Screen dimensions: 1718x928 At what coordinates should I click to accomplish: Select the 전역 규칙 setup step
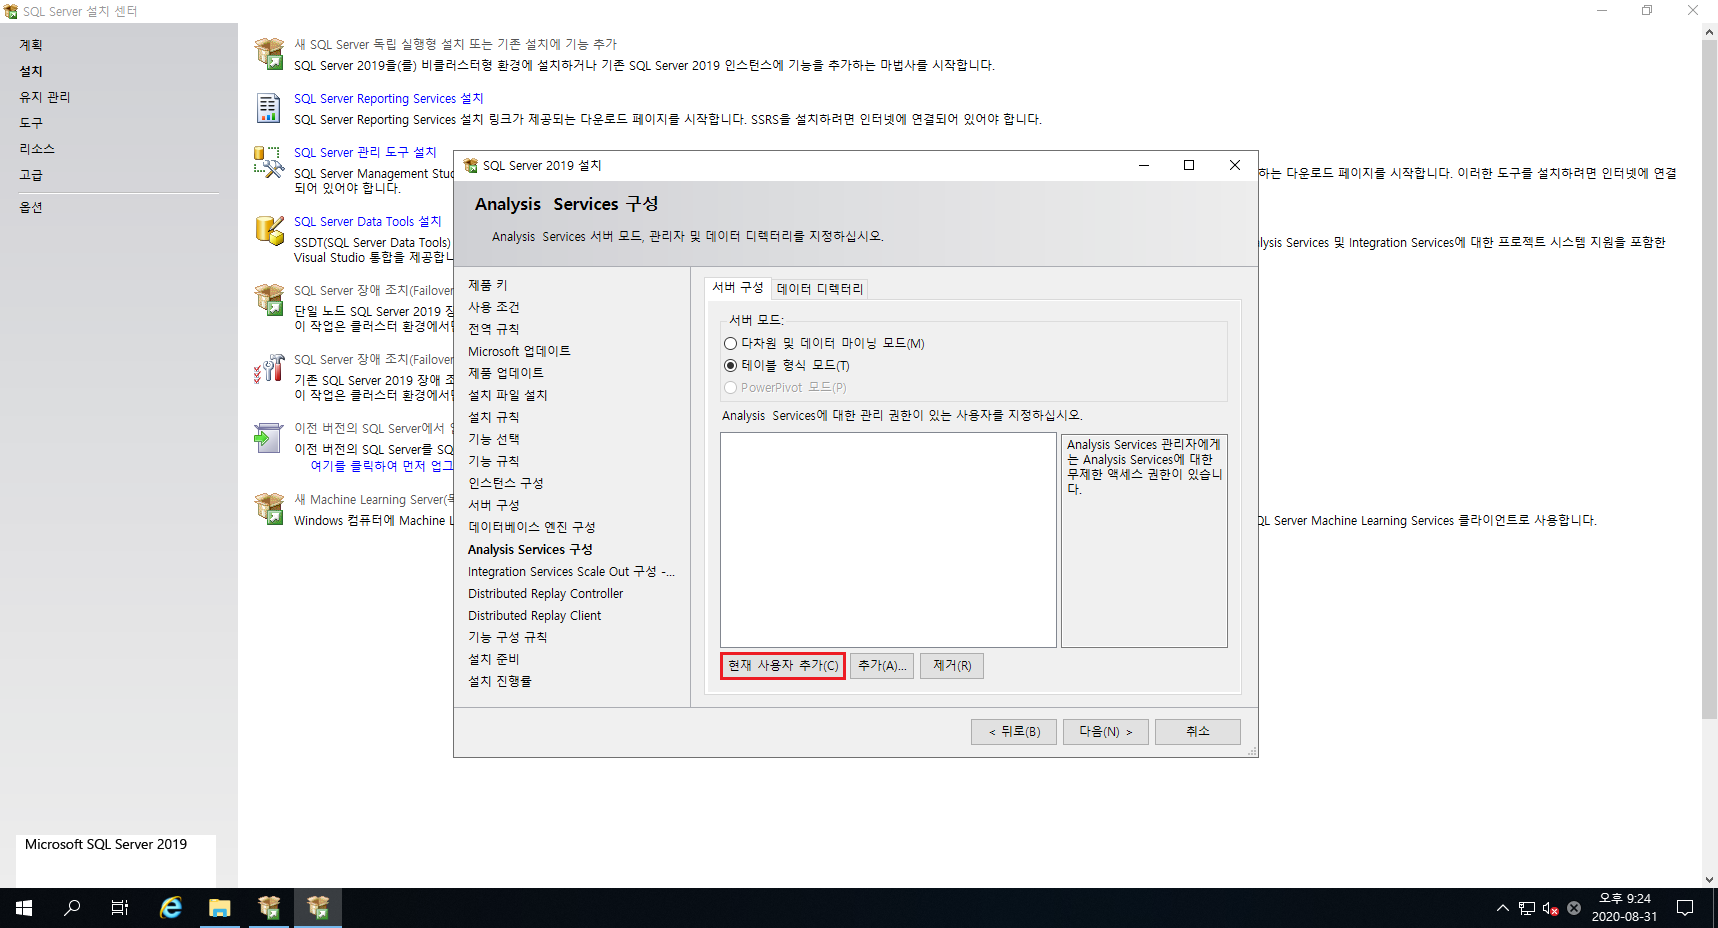(x=494, y=329)
